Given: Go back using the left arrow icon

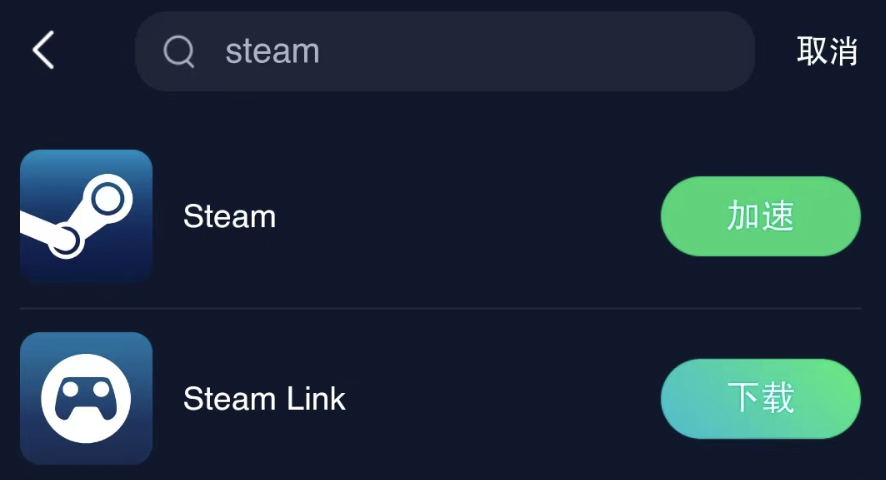Looking at the screenshot, I should (43, 50).
